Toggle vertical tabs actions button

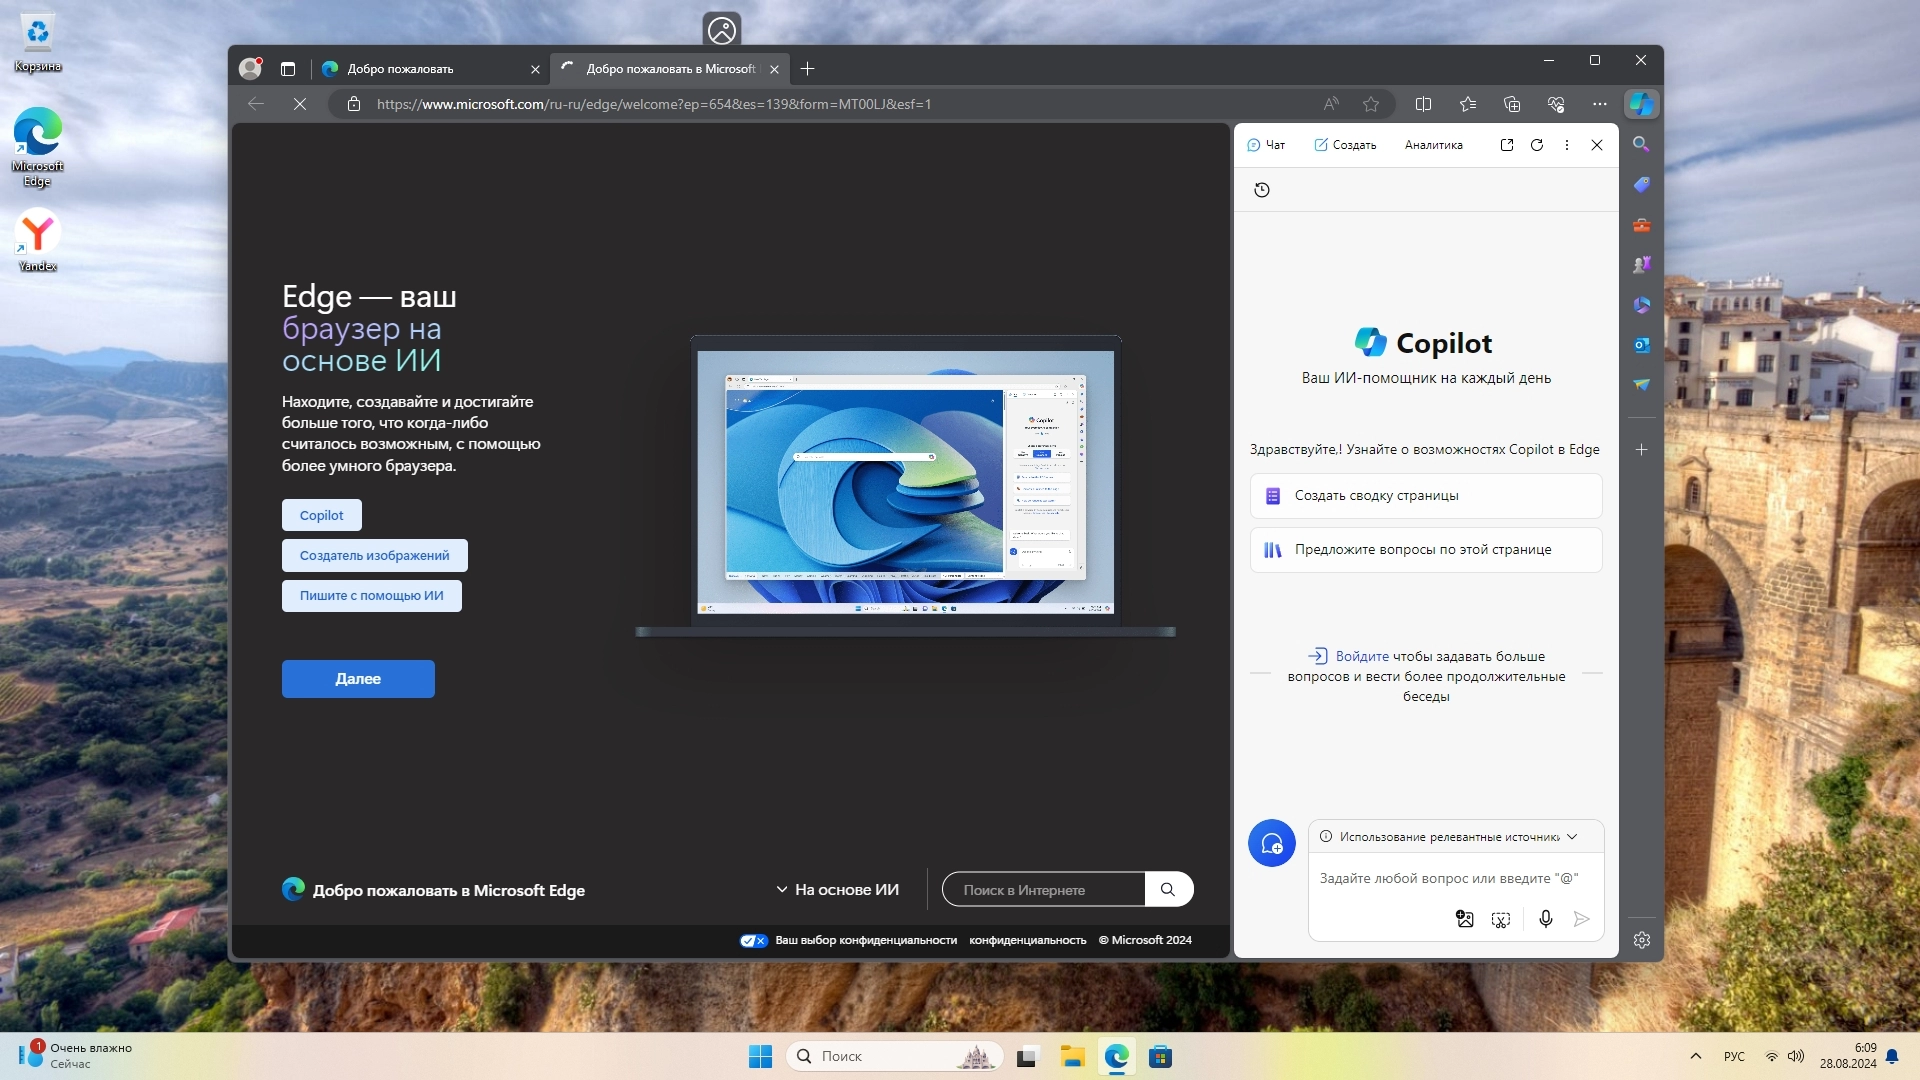(x=288, y=69)
